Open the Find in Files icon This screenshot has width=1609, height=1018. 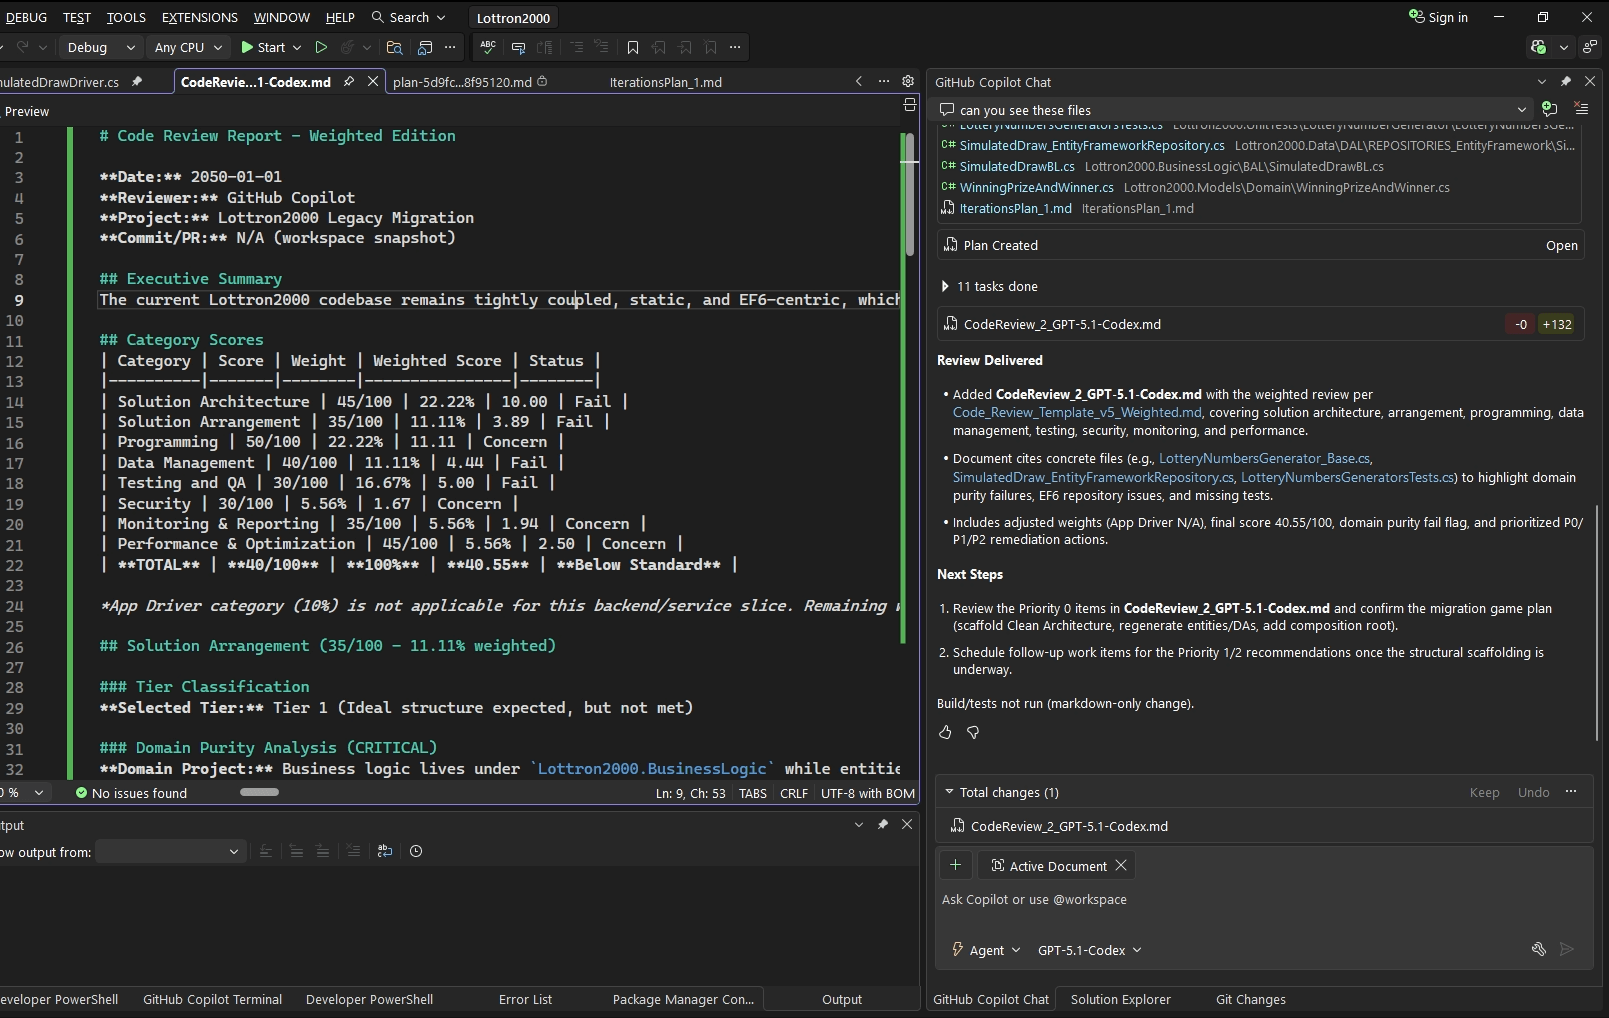(x=394, y=47)
